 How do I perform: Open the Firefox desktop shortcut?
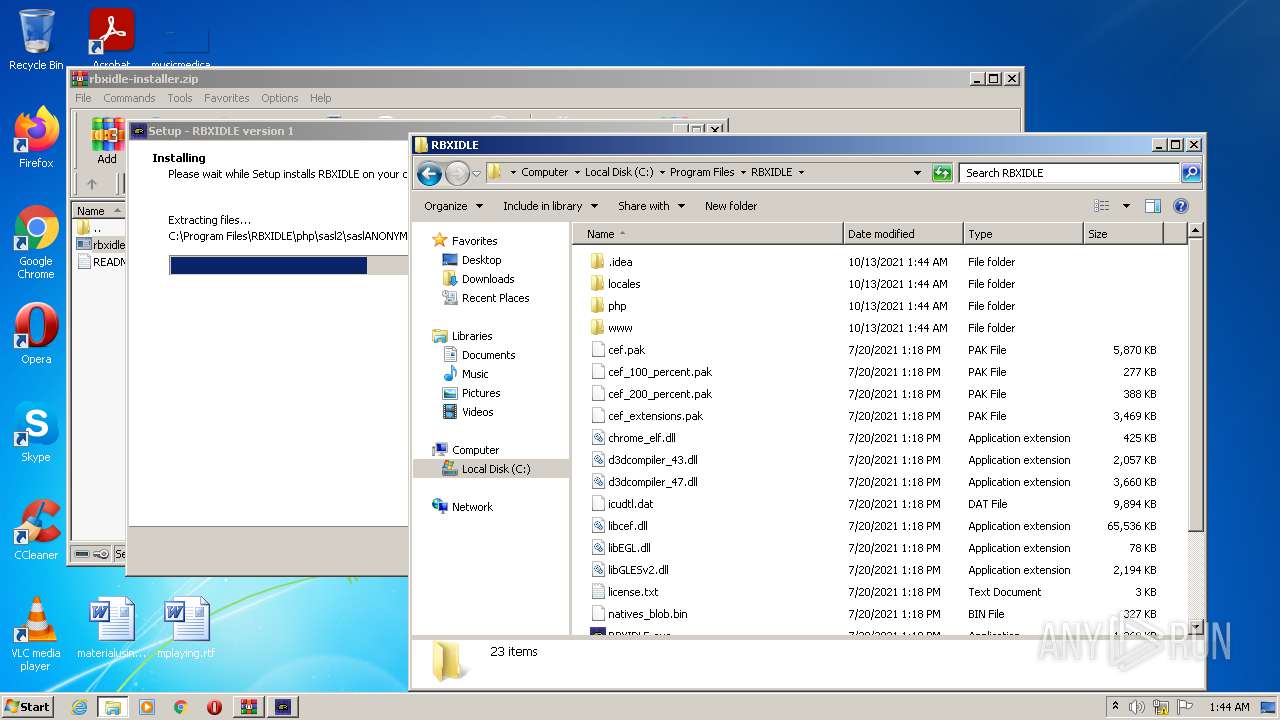click(36, 138)
